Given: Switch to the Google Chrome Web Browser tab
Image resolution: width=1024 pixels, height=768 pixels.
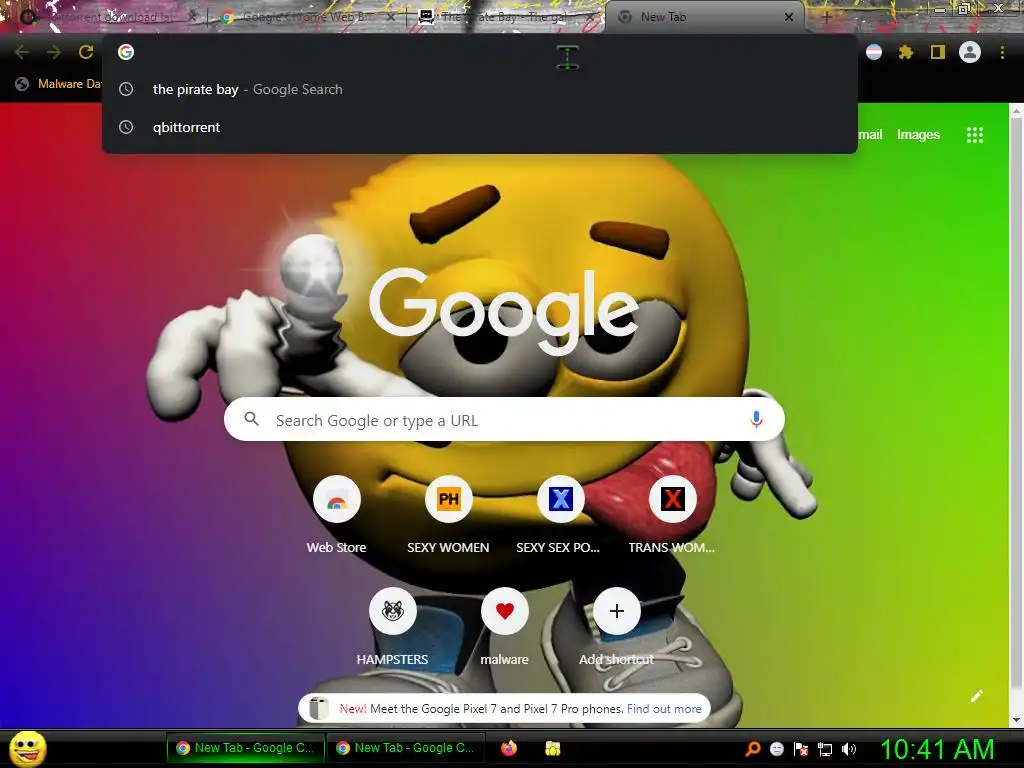Looking at the screenshot, I should (x=307, y=17).
